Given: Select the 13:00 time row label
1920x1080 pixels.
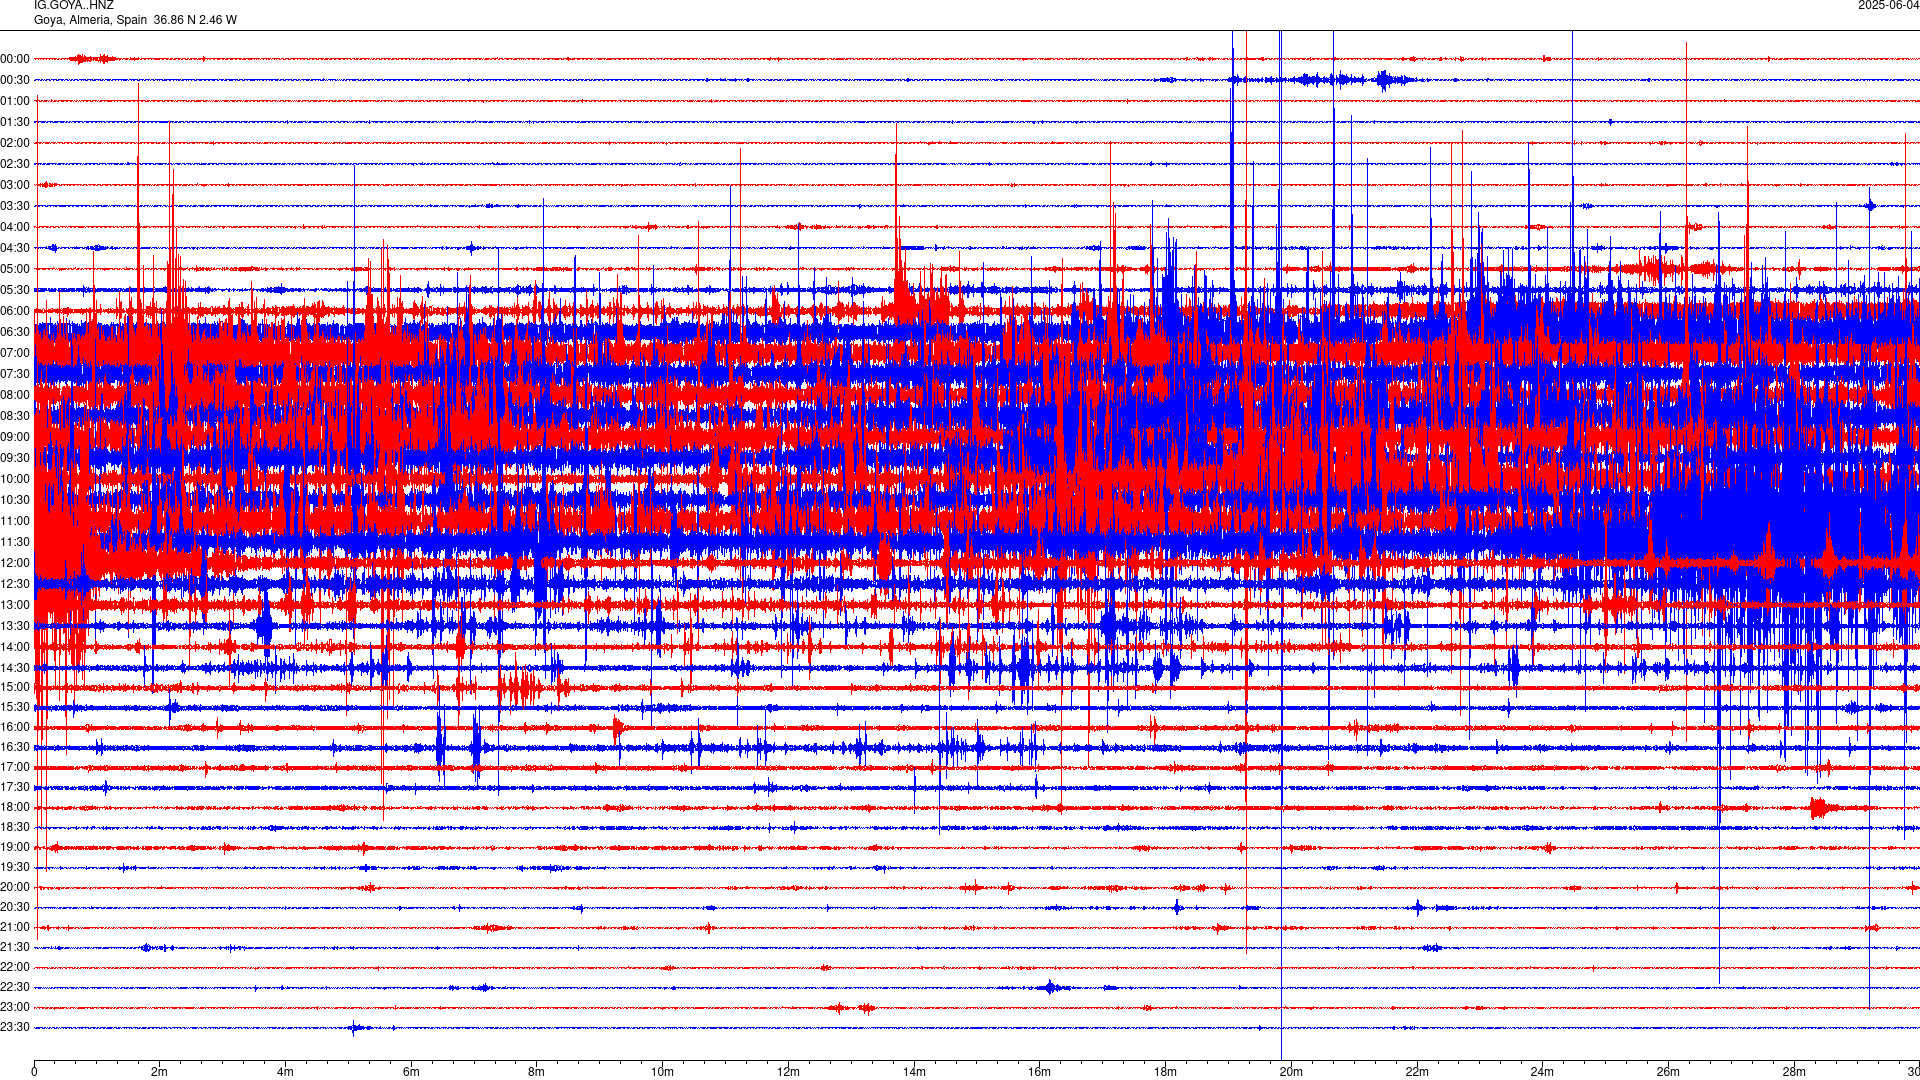Looking at the screenshot, I should coord(15,605).
